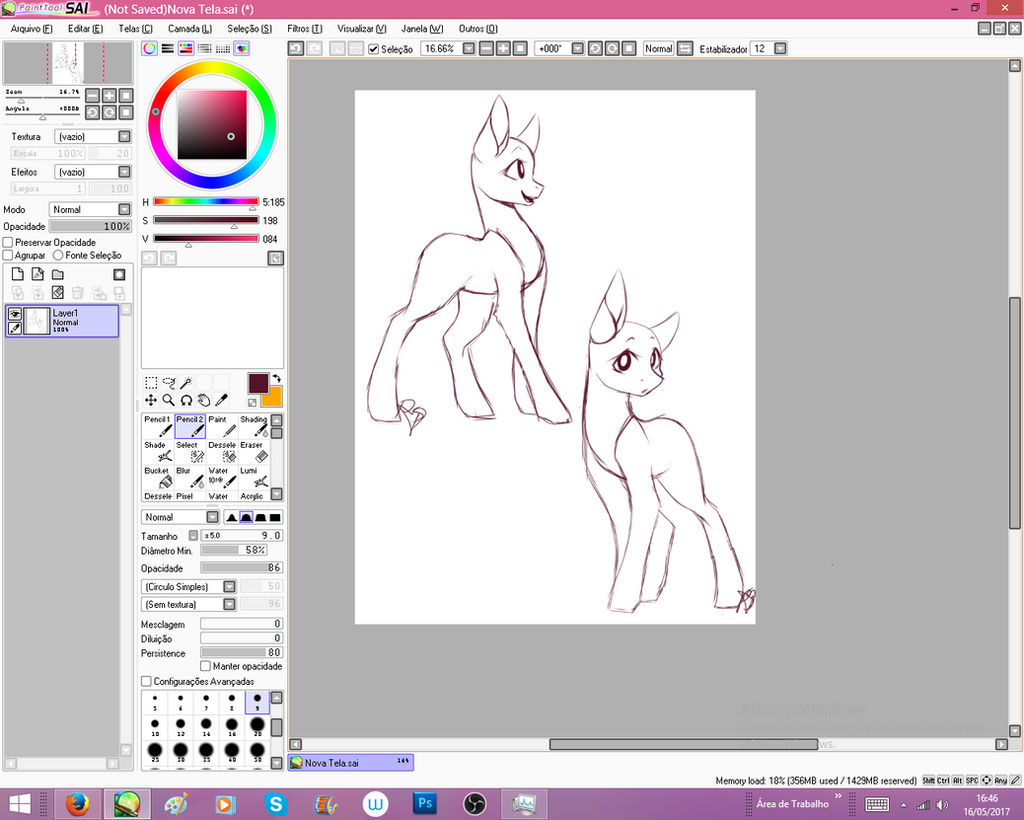Choose the Eraser tool
The width and height of the screenshot is (1024, 820).
(x=254, y=452)
